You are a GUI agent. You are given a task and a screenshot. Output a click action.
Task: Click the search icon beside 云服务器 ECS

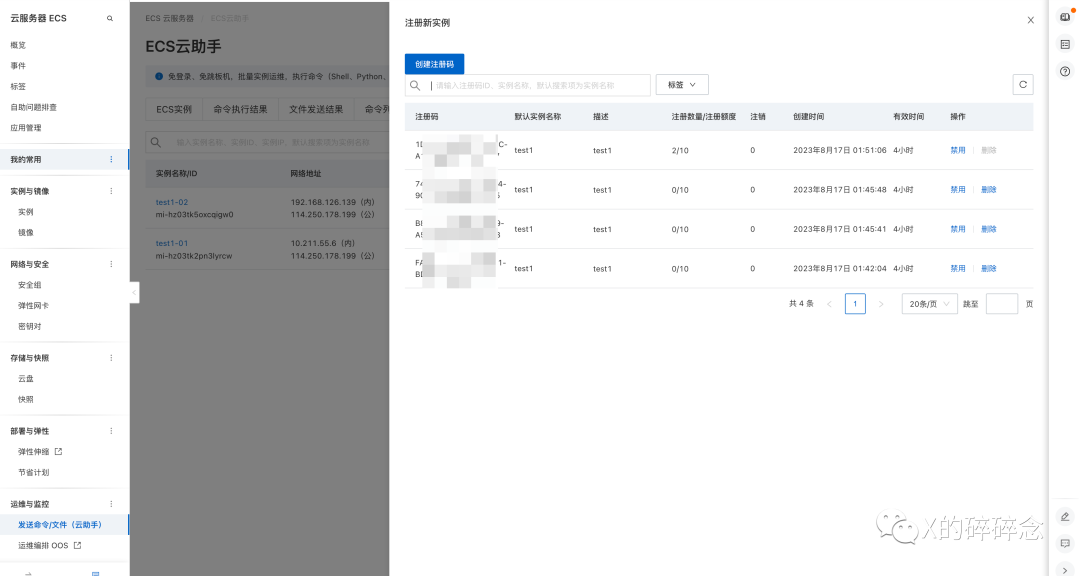coord(110,19)
